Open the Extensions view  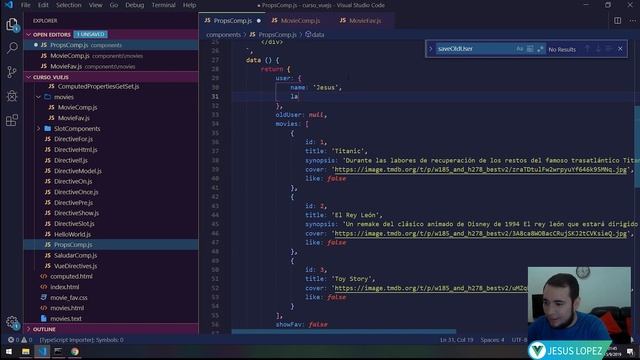click(12, 120)
